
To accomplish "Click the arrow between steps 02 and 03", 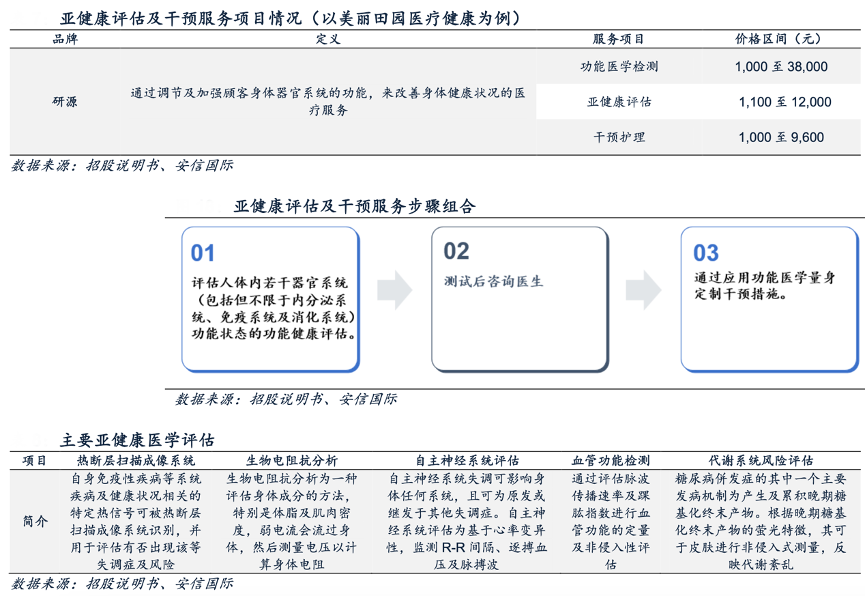I will click(645, 288).
